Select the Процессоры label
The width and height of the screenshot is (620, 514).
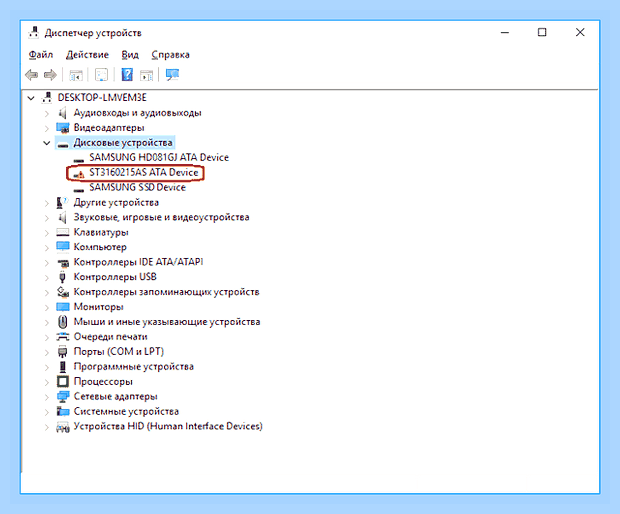(103, 382)
